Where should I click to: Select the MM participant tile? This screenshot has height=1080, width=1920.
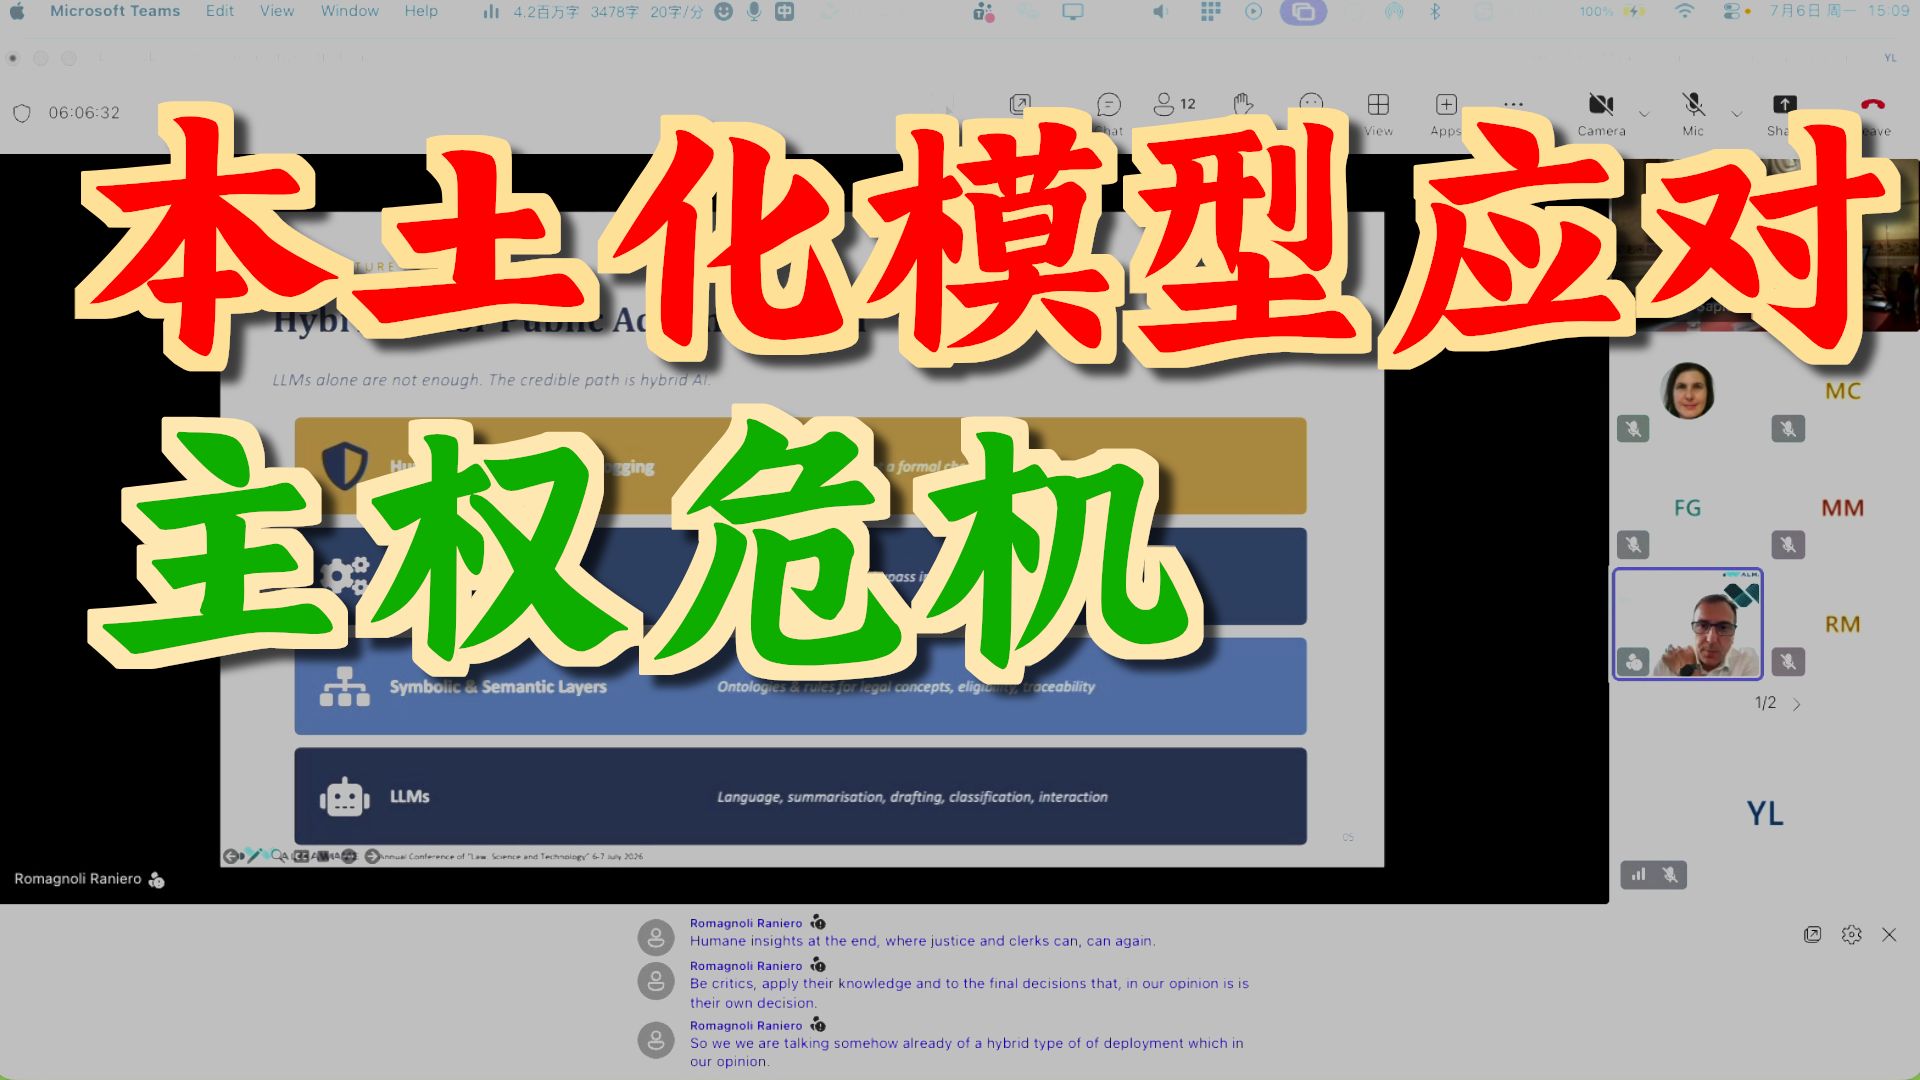click(1843, 509)
